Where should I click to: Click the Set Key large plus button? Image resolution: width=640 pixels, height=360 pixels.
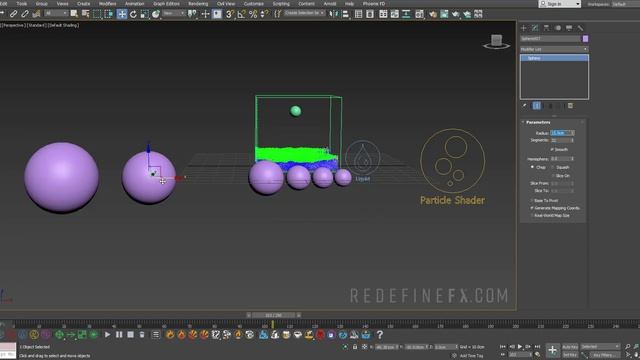pos(552,350)
